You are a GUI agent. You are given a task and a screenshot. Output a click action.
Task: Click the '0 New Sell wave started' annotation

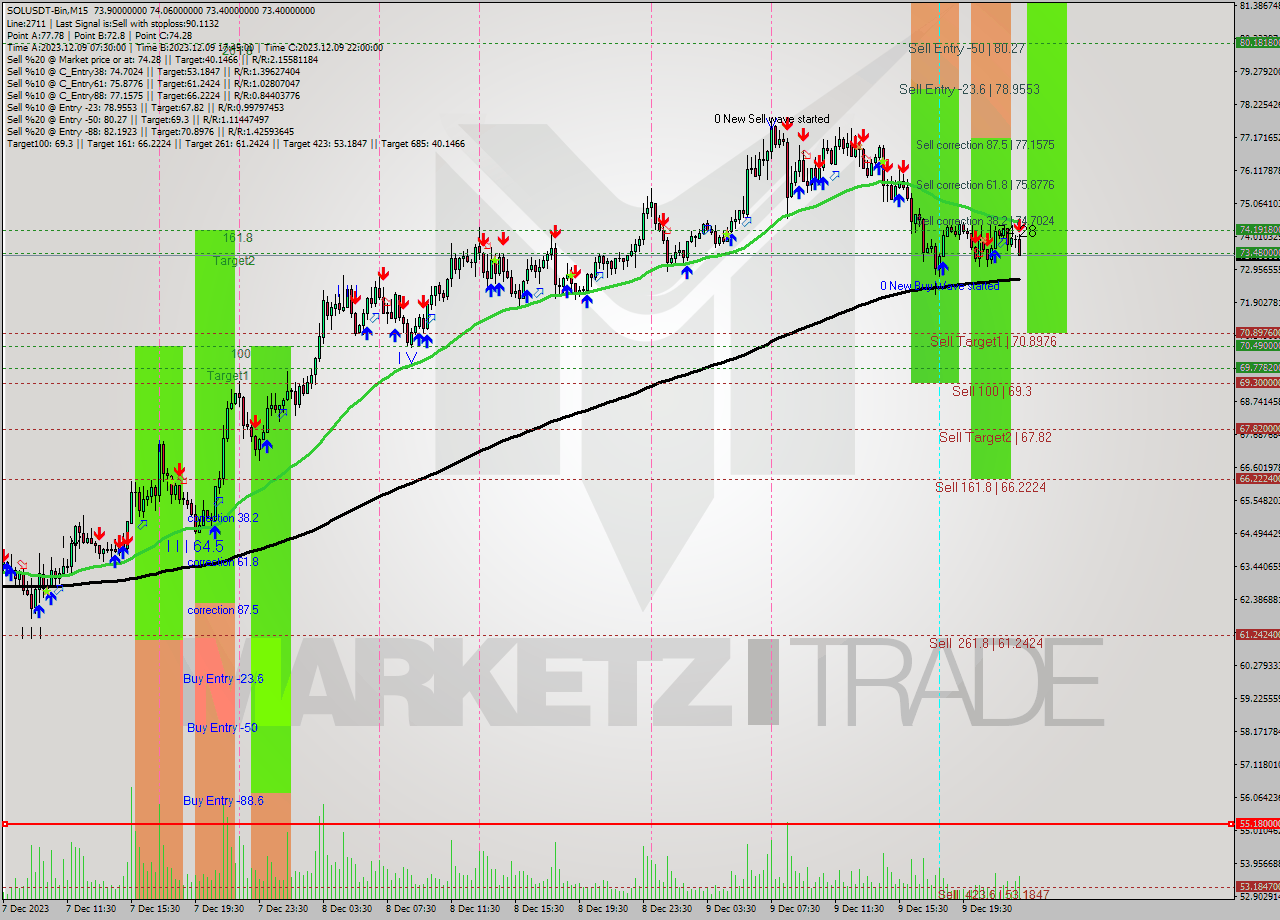point(771,119)
